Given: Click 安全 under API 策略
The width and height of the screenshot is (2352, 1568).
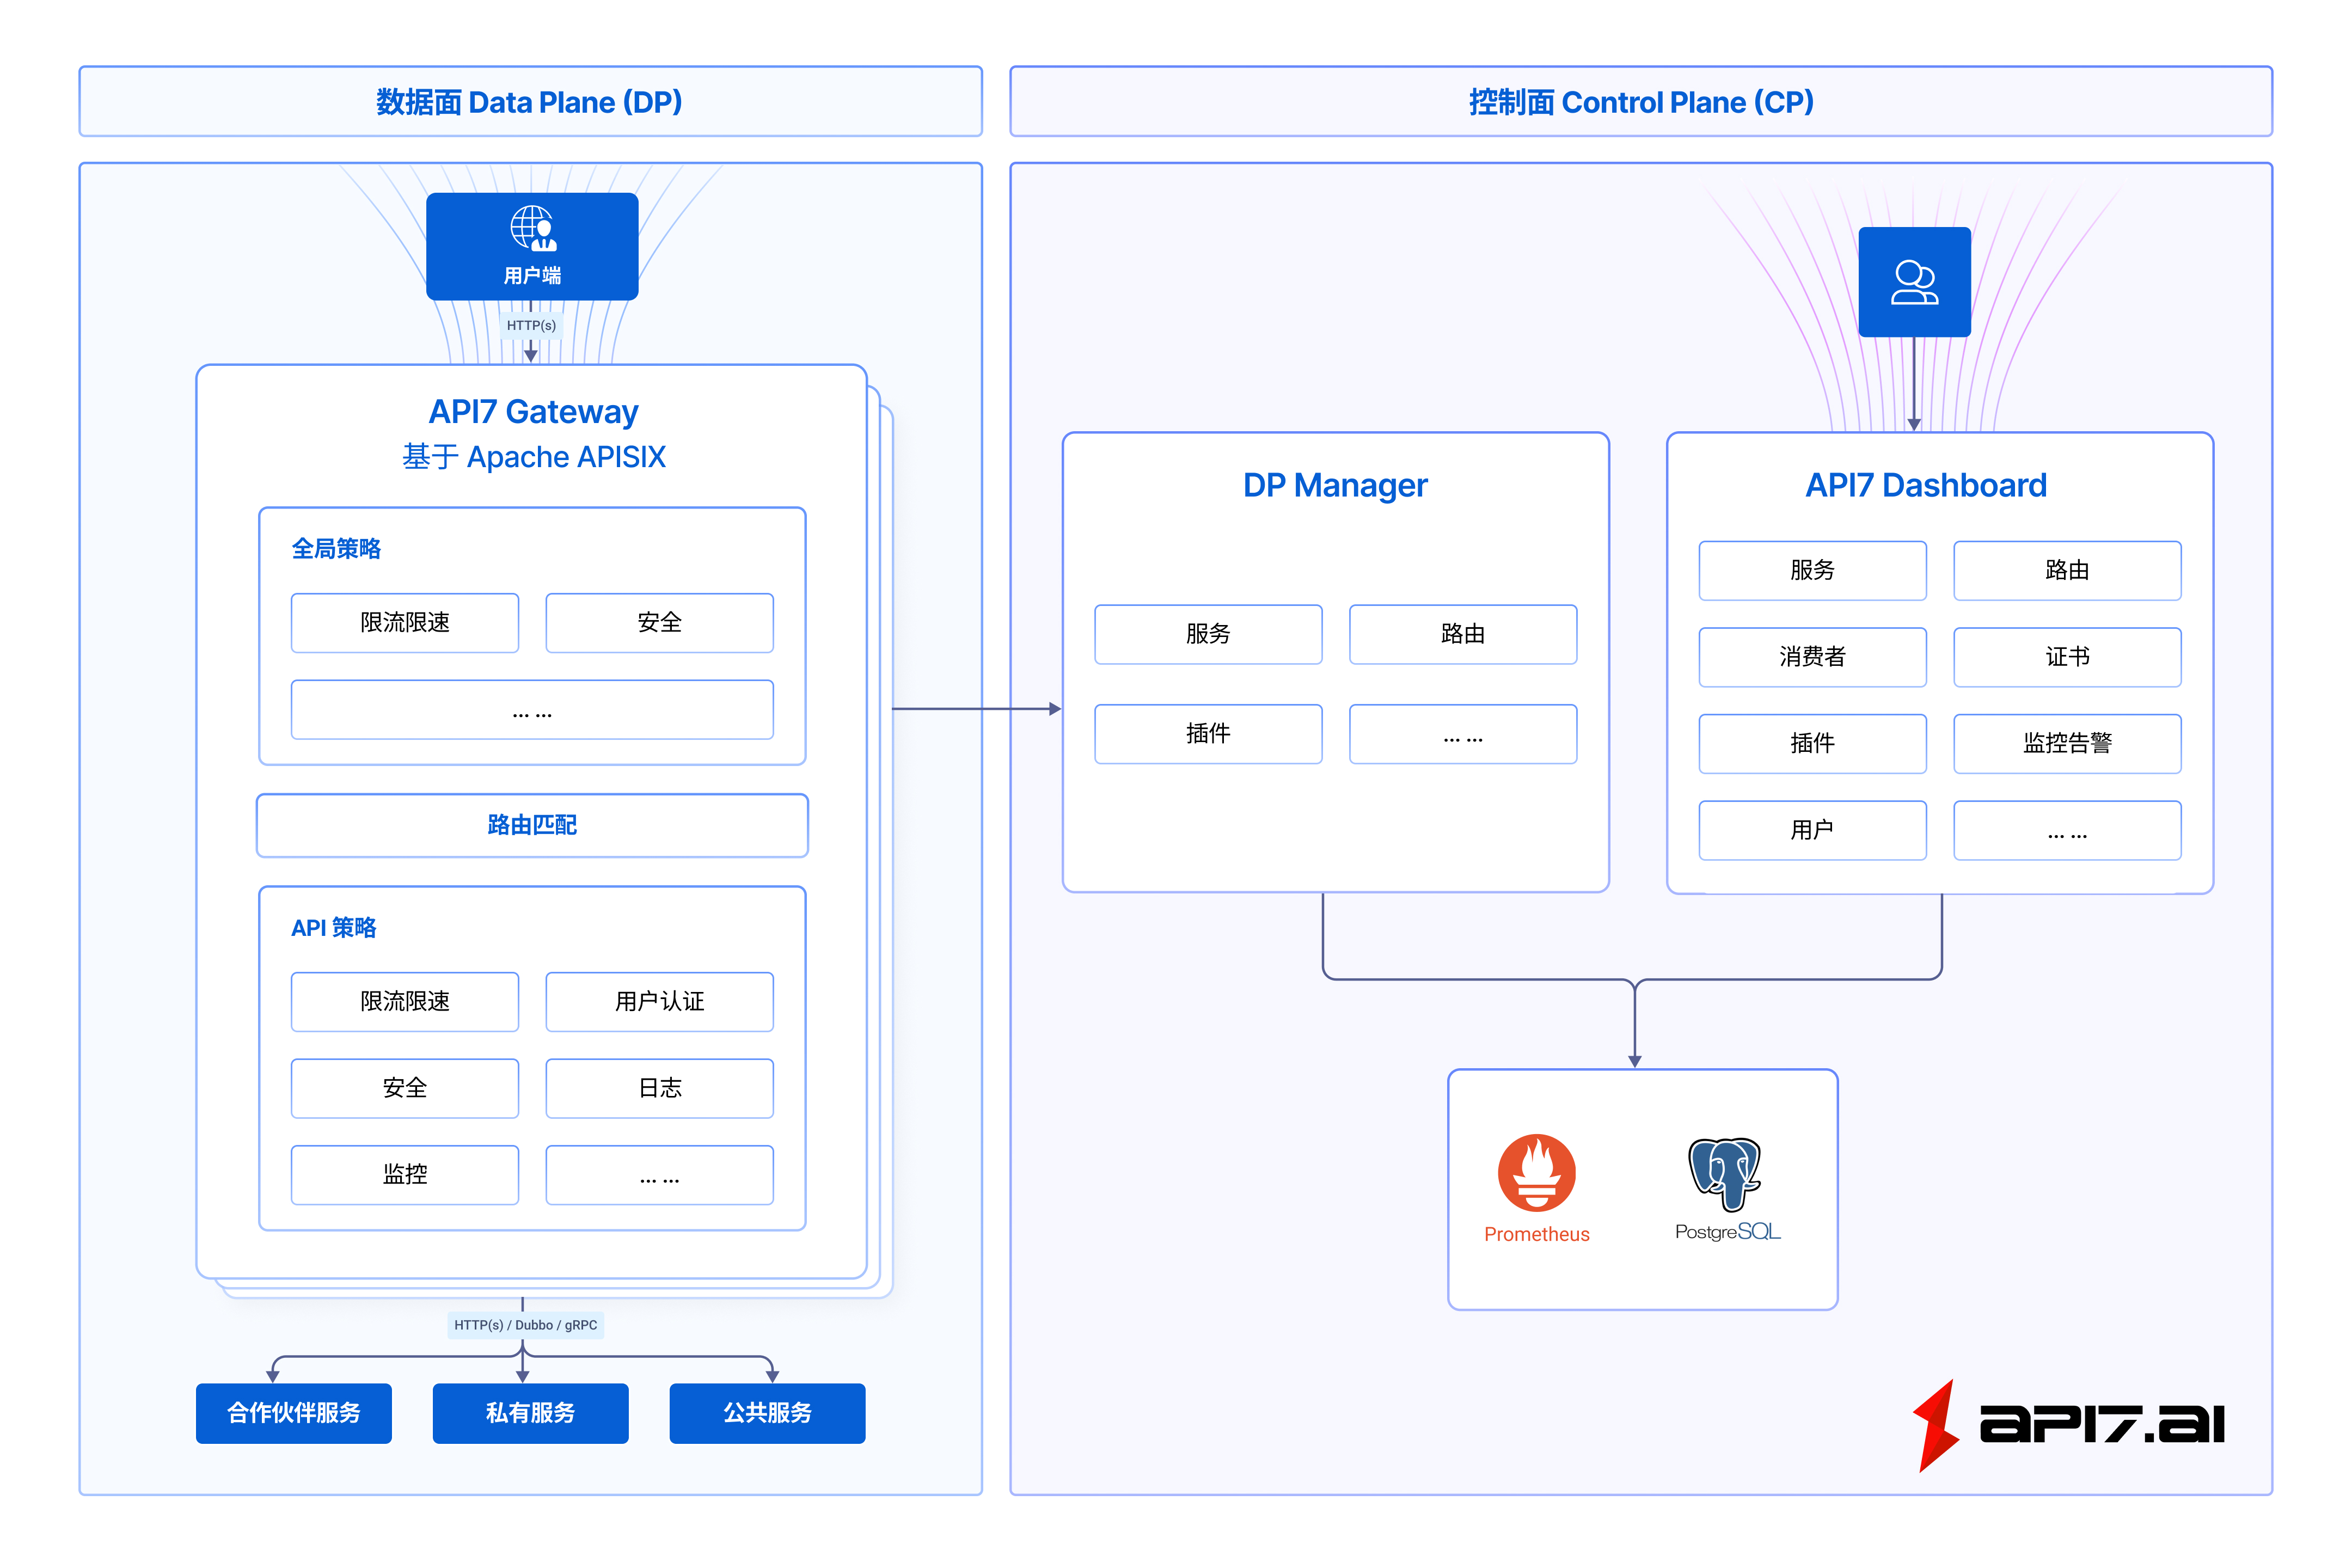Looking at the screenshot, I should click(x=405, y=1088).
